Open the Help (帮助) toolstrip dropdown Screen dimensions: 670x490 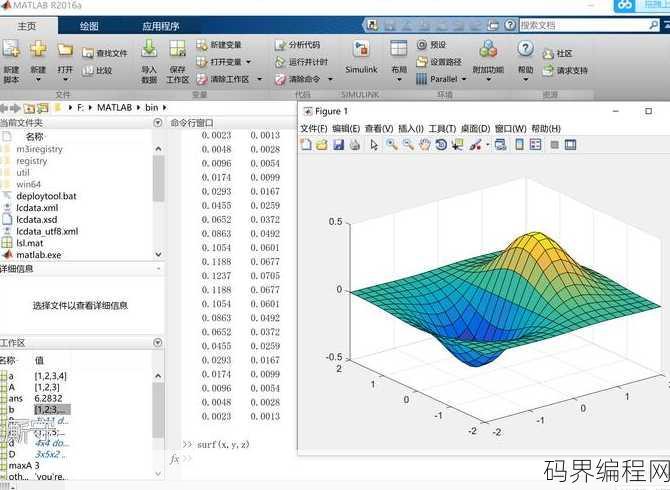click(526, 79)
